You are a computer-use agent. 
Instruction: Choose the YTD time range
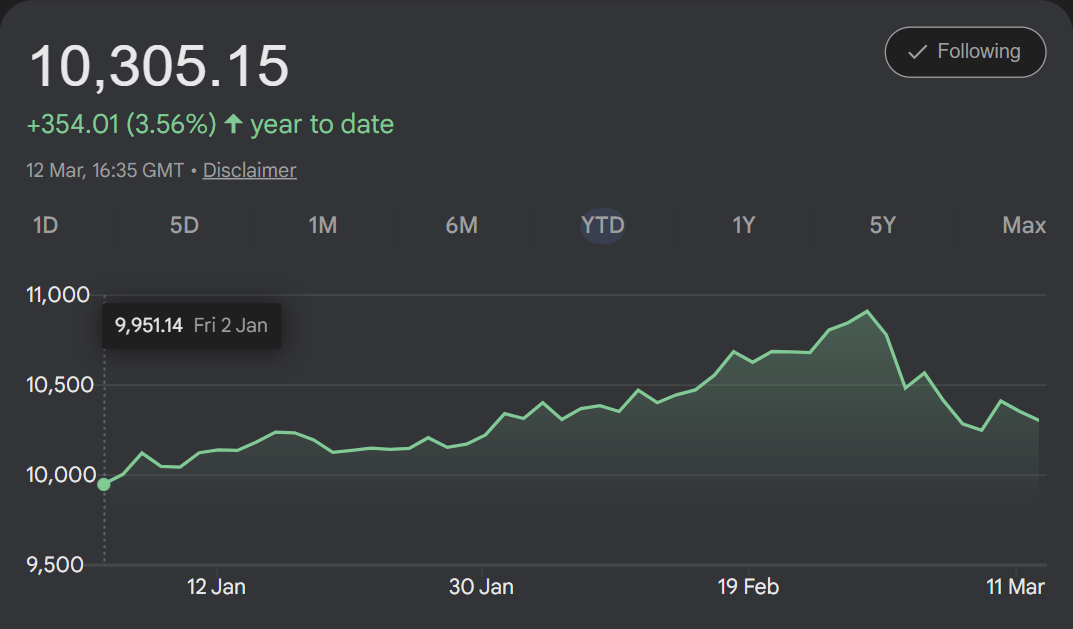(602, 225)
